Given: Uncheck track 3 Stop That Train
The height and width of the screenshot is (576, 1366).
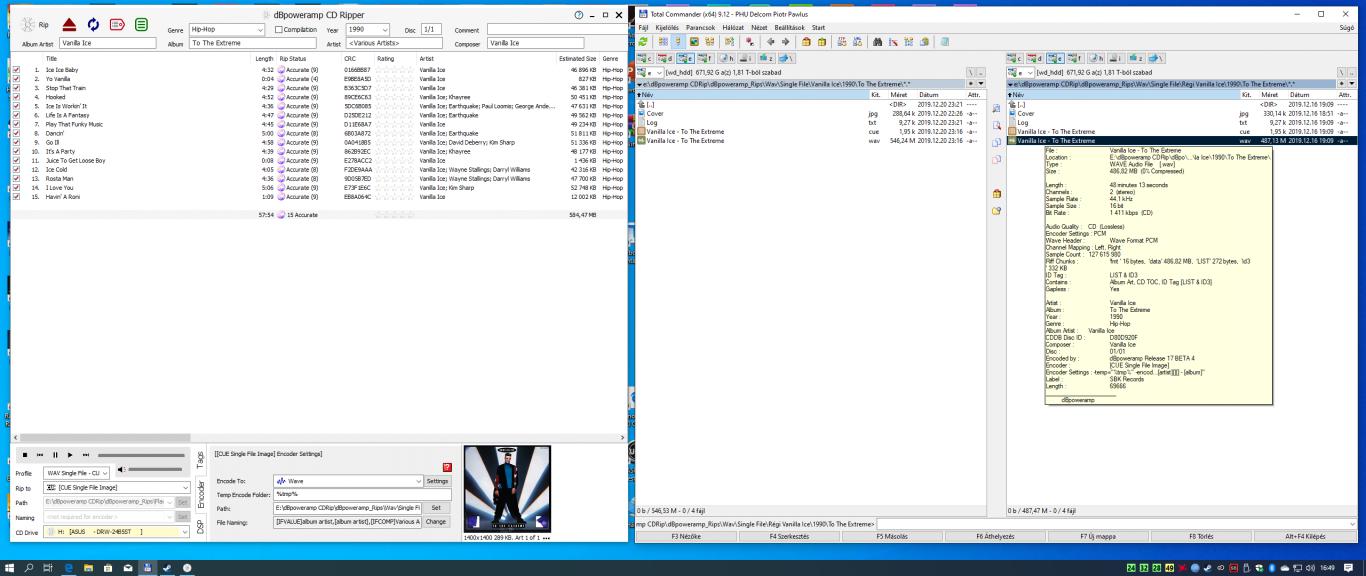Looking at the screenshot, I should pyautogui.click(x=16, y=88).
